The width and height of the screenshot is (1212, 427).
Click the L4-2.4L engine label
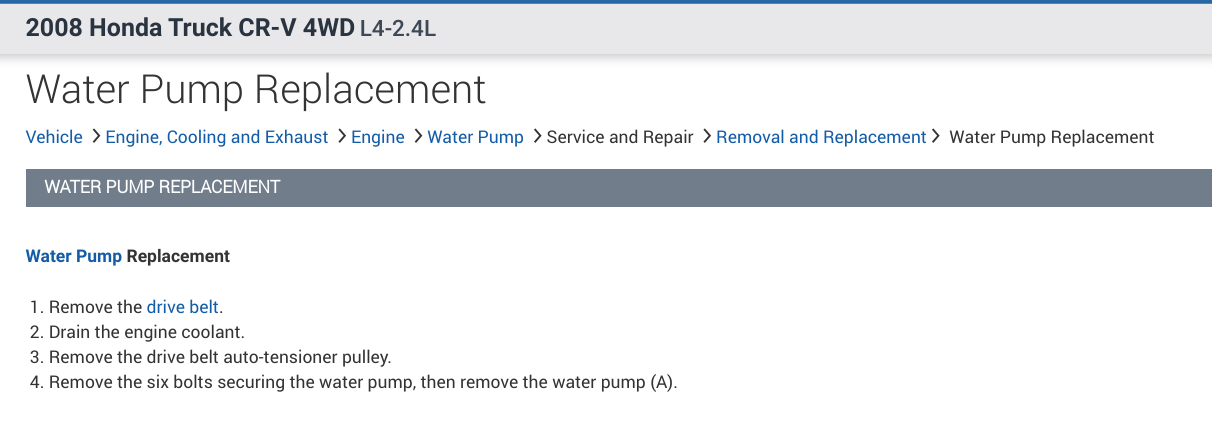pos(397,28)
